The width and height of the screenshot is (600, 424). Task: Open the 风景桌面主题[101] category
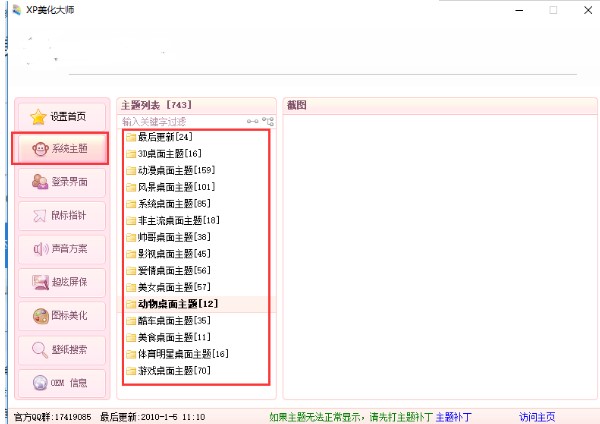tap(170, 187)
